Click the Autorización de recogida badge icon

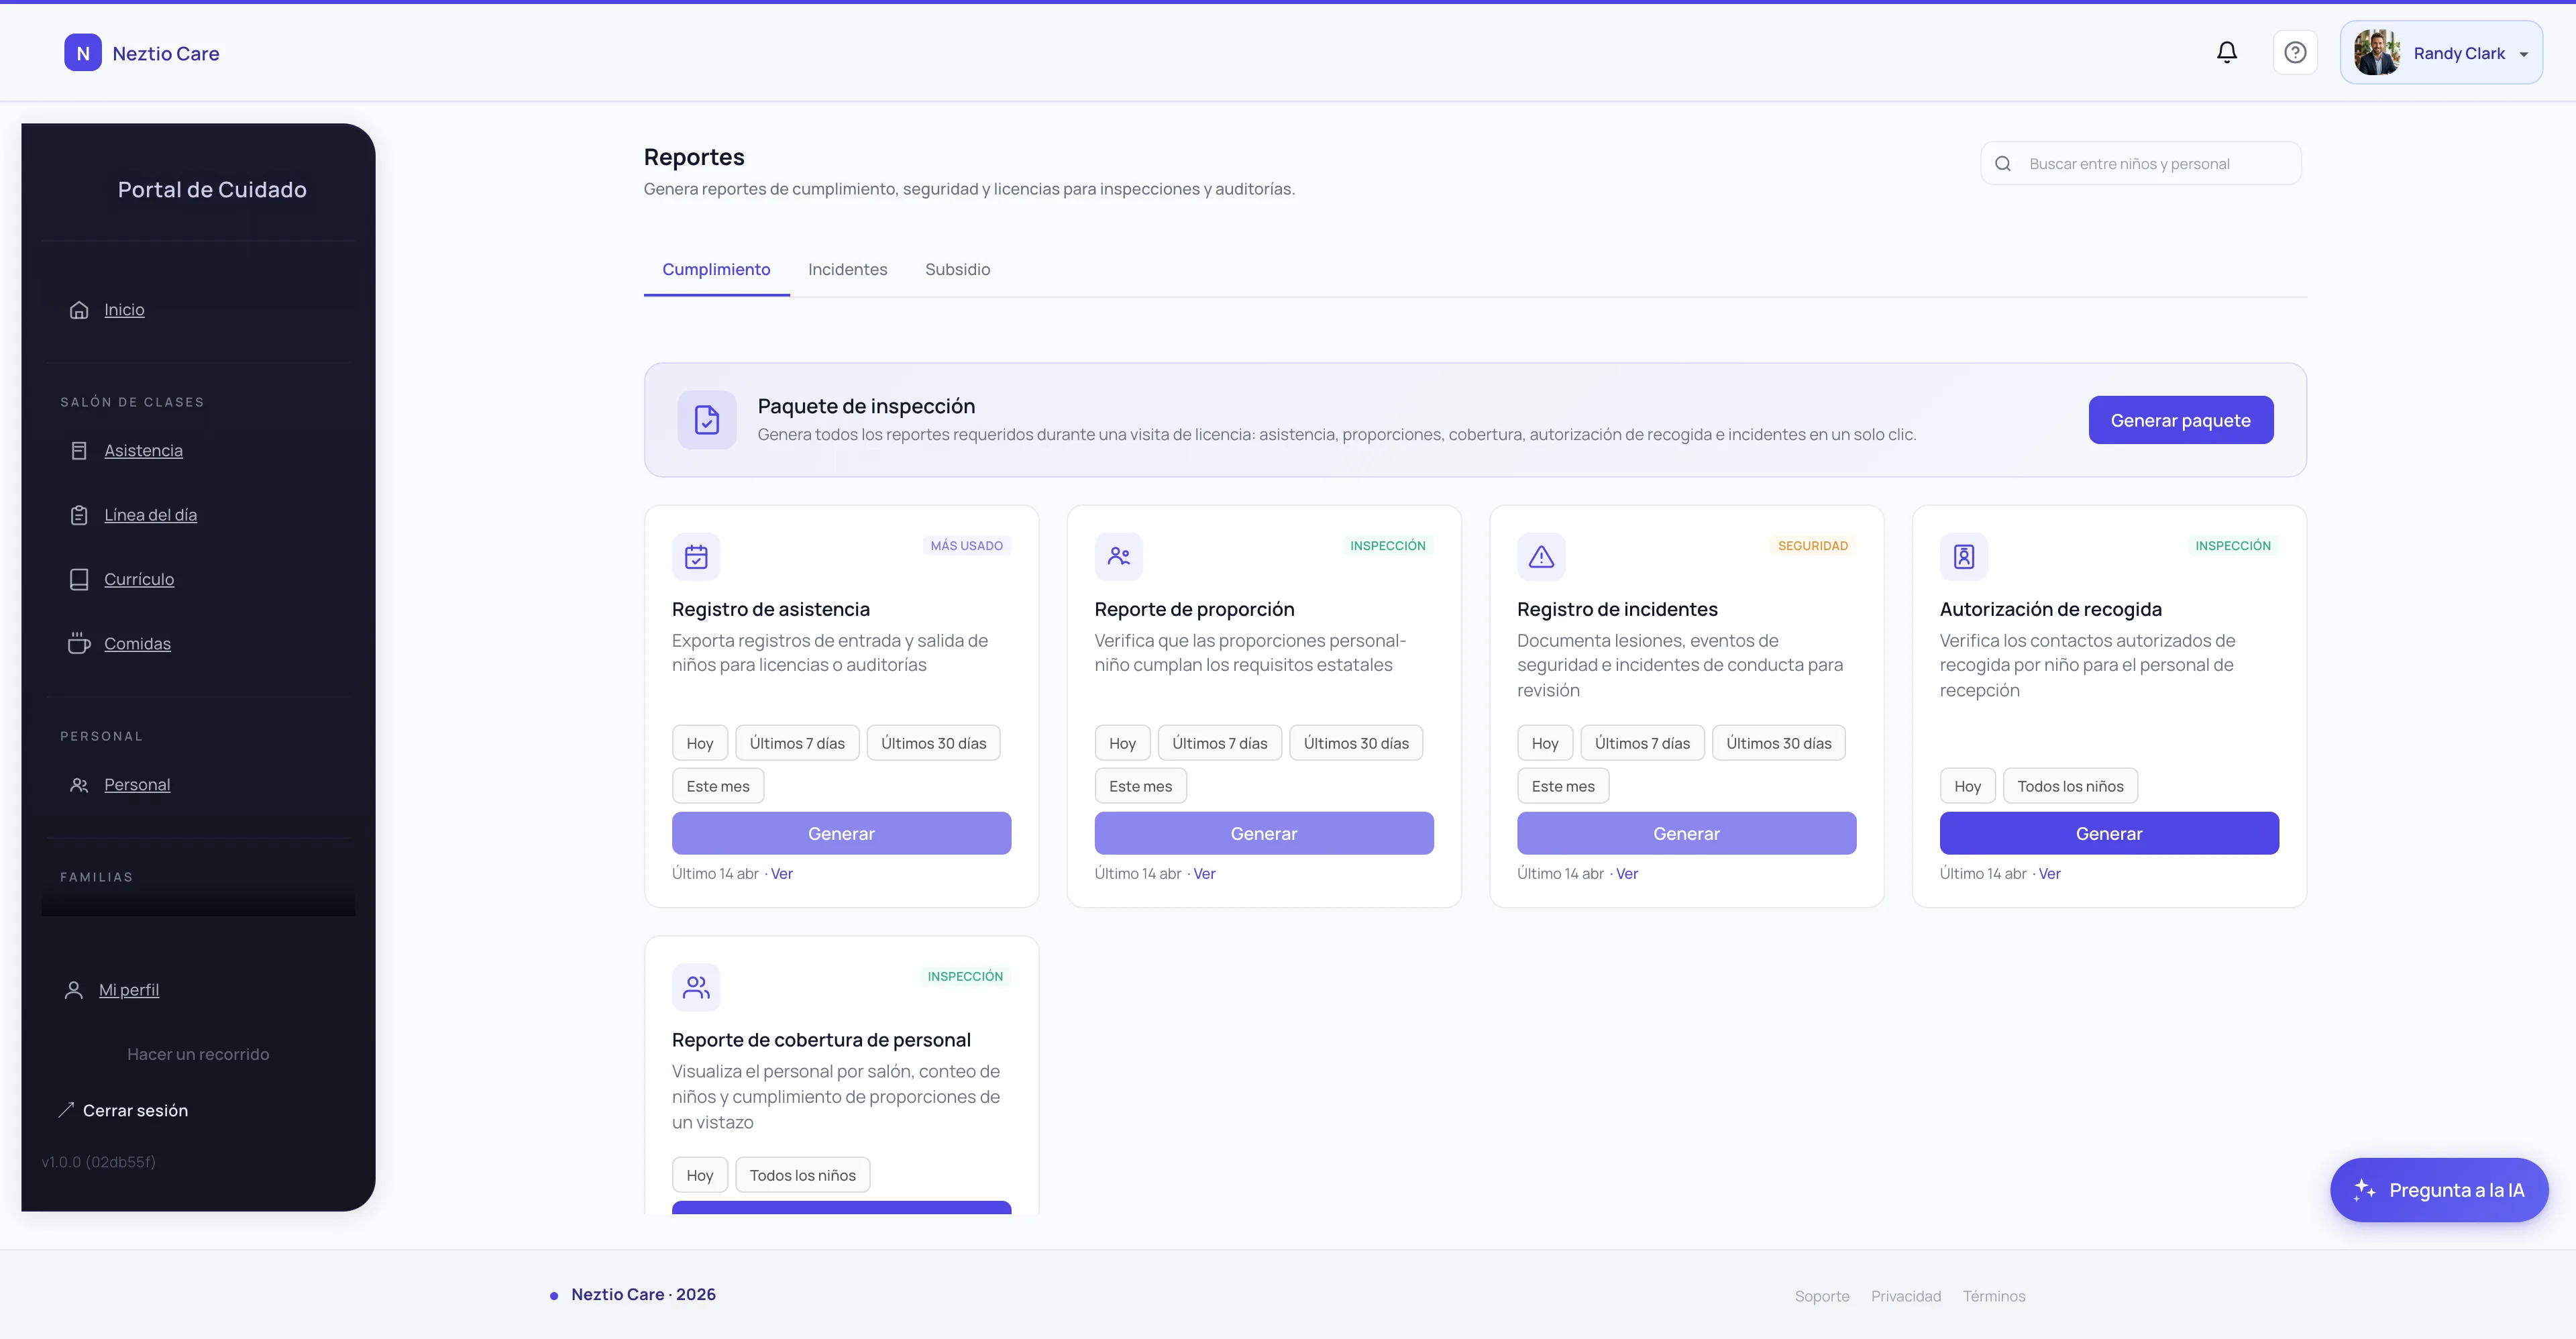click(x=1964, y=557)
